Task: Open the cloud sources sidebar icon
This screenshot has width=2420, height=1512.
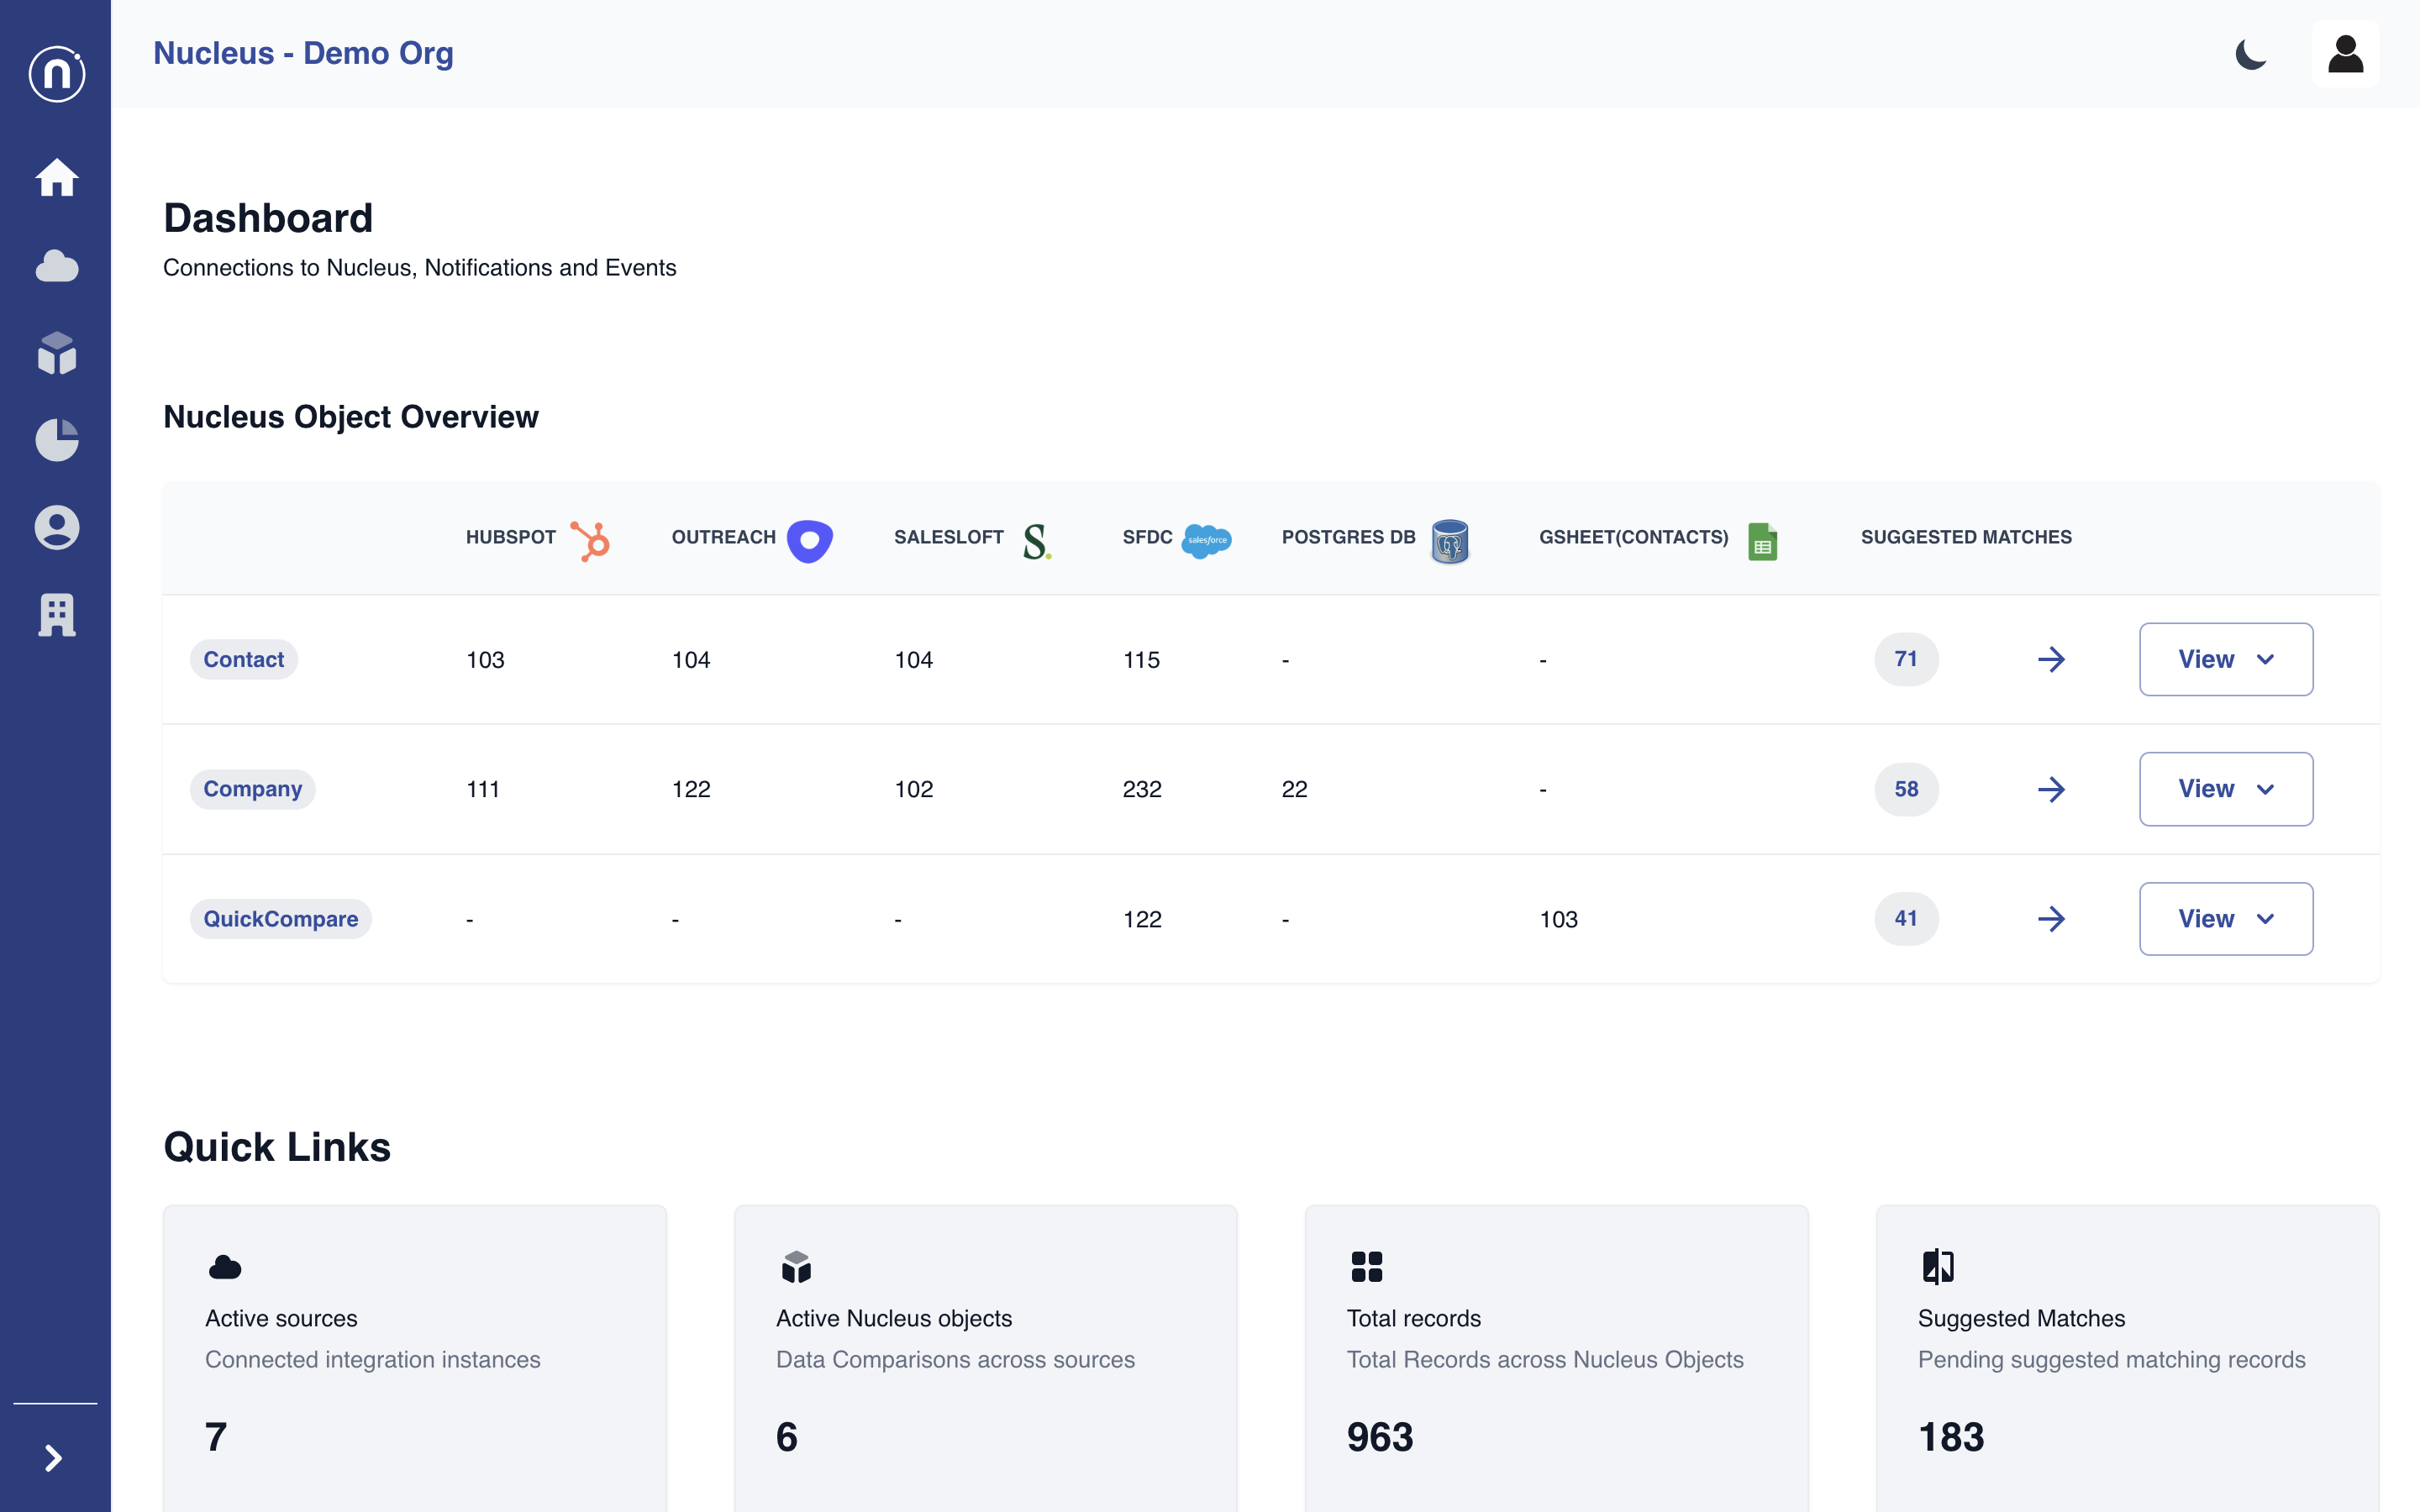Action: [x=57, y=266]
